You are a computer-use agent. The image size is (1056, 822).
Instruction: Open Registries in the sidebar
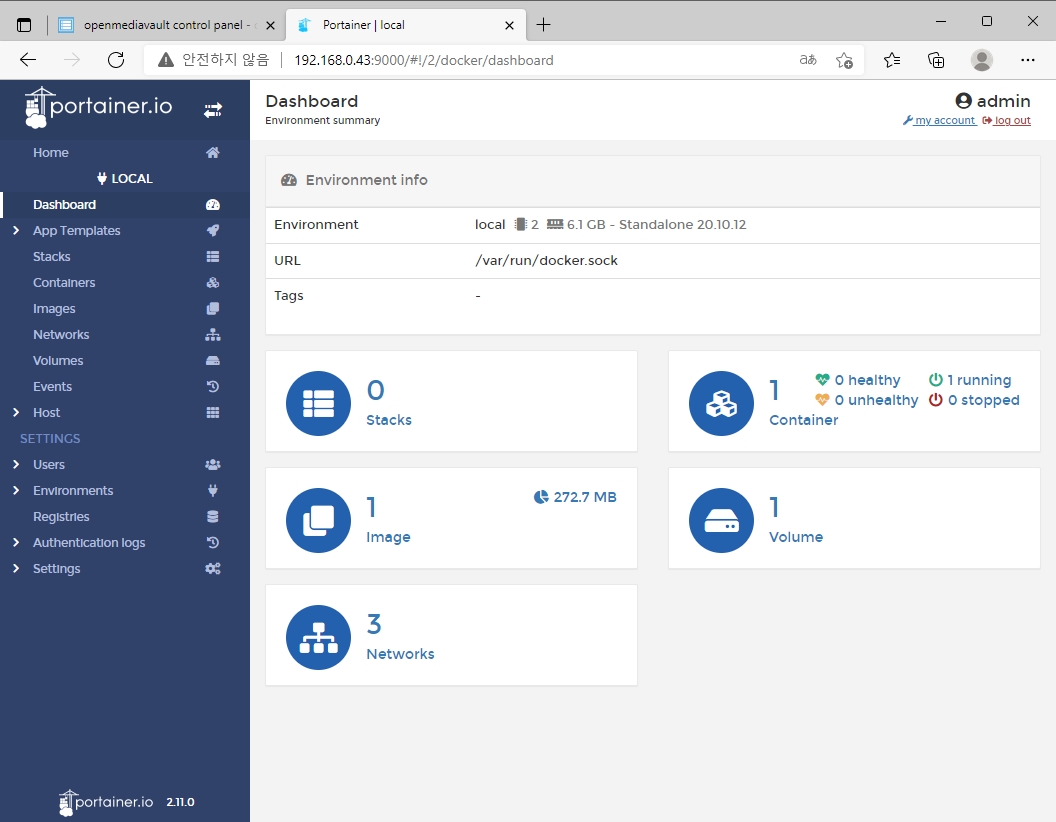(61, 517)
